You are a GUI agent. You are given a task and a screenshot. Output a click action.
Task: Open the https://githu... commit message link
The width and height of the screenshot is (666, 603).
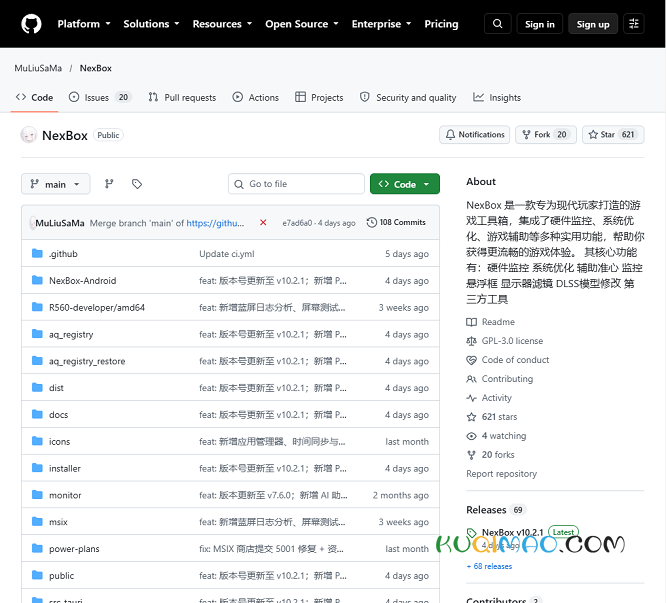coord(215,223)
